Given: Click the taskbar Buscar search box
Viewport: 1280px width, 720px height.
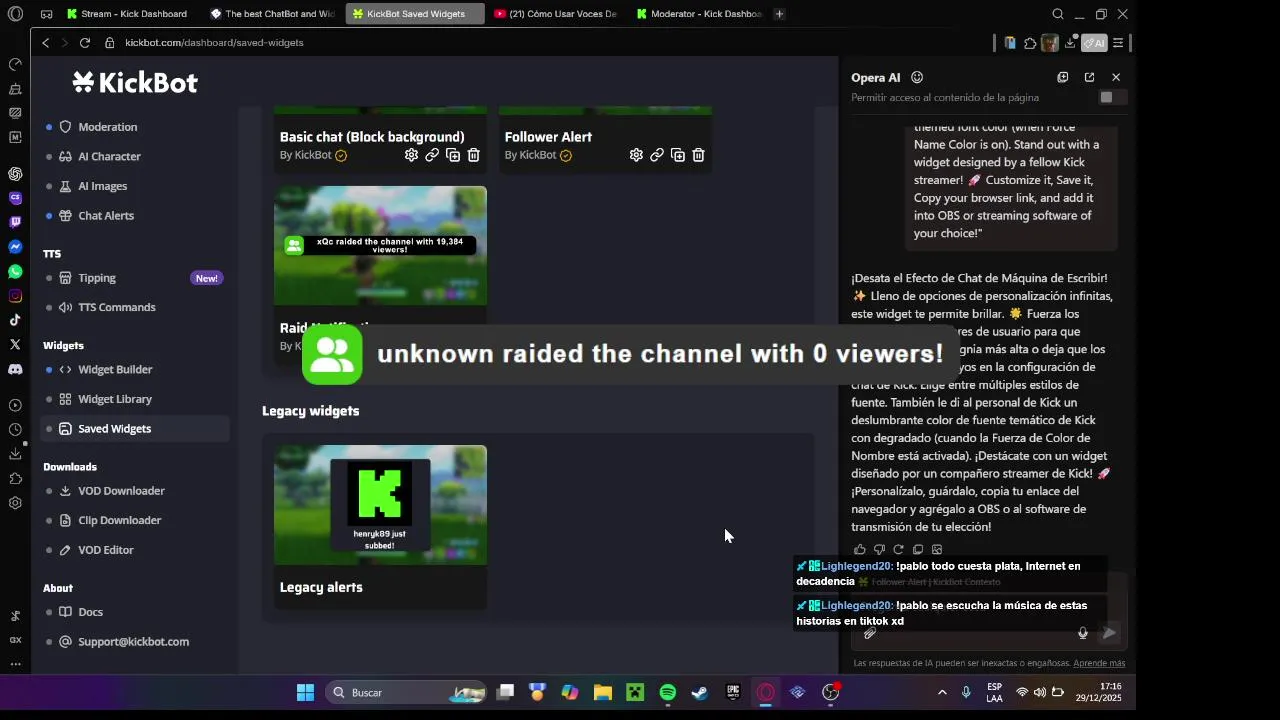Looking at the screenshot, I should [407, 692].
